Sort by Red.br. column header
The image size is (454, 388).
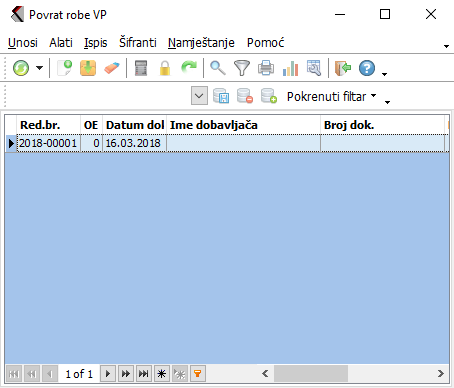pyautogui.click(x=49, y=125)
